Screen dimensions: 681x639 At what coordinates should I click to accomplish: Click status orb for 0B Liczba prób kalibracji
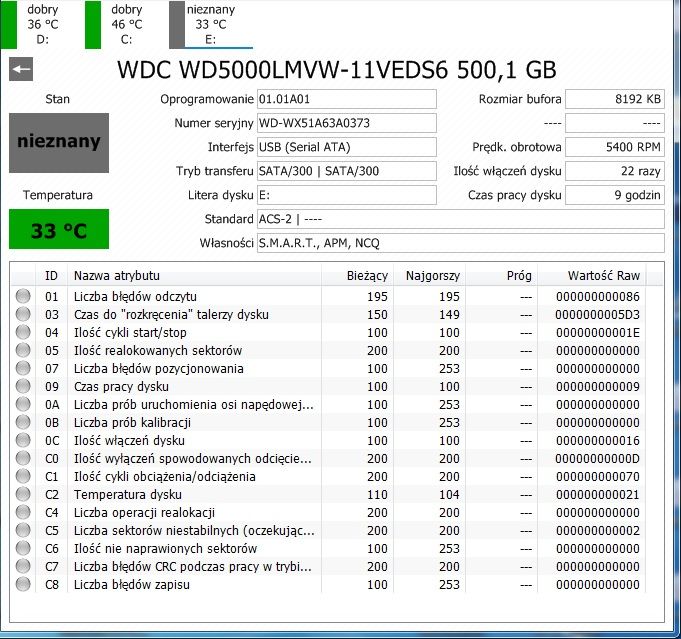pyautogui.click(x=23, y=422)
